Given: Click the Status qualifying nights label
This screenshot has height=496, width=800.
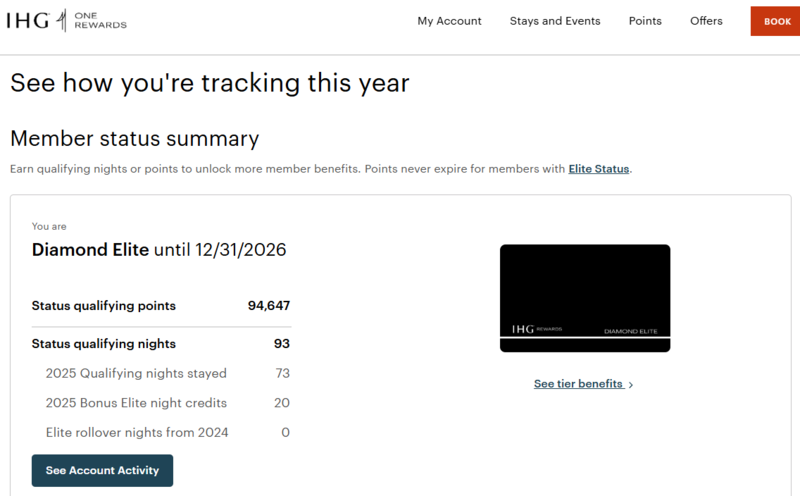Looking at the screenshot, I should click(104, 343).
